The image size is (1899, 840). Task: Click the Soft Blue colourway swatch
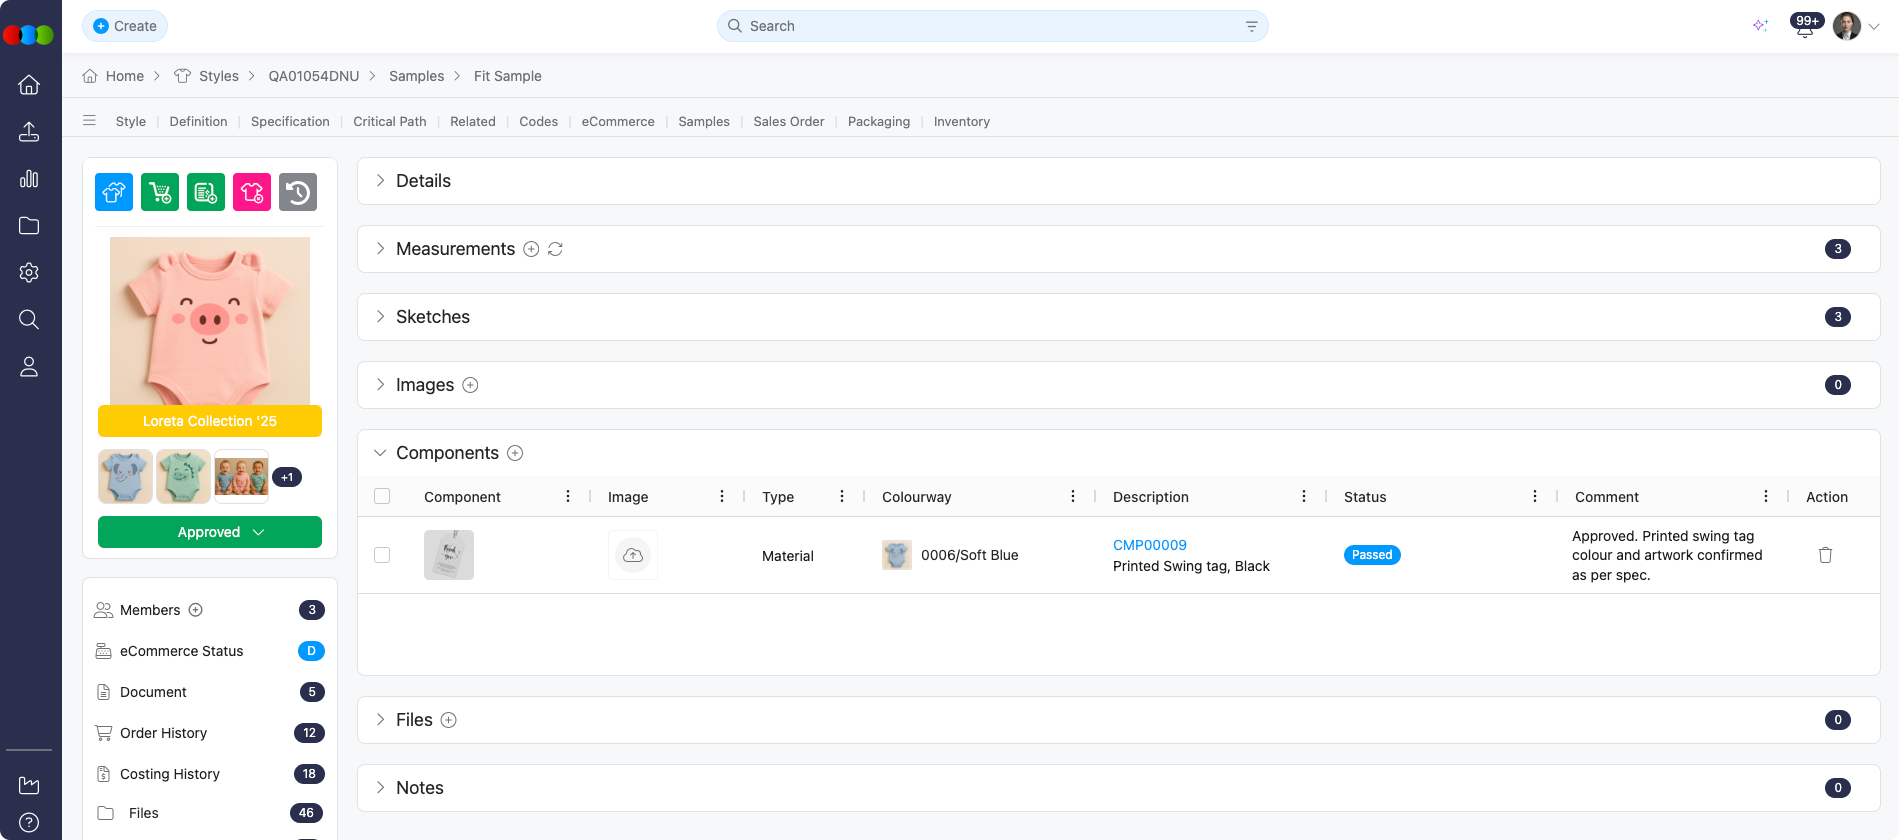coord(897,555)
